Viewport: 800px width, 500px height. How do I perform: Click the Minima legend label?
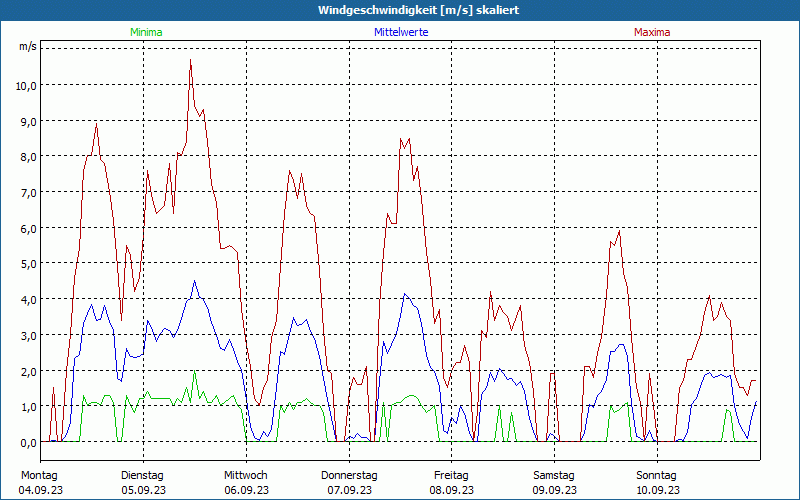(x=146, y=32)
